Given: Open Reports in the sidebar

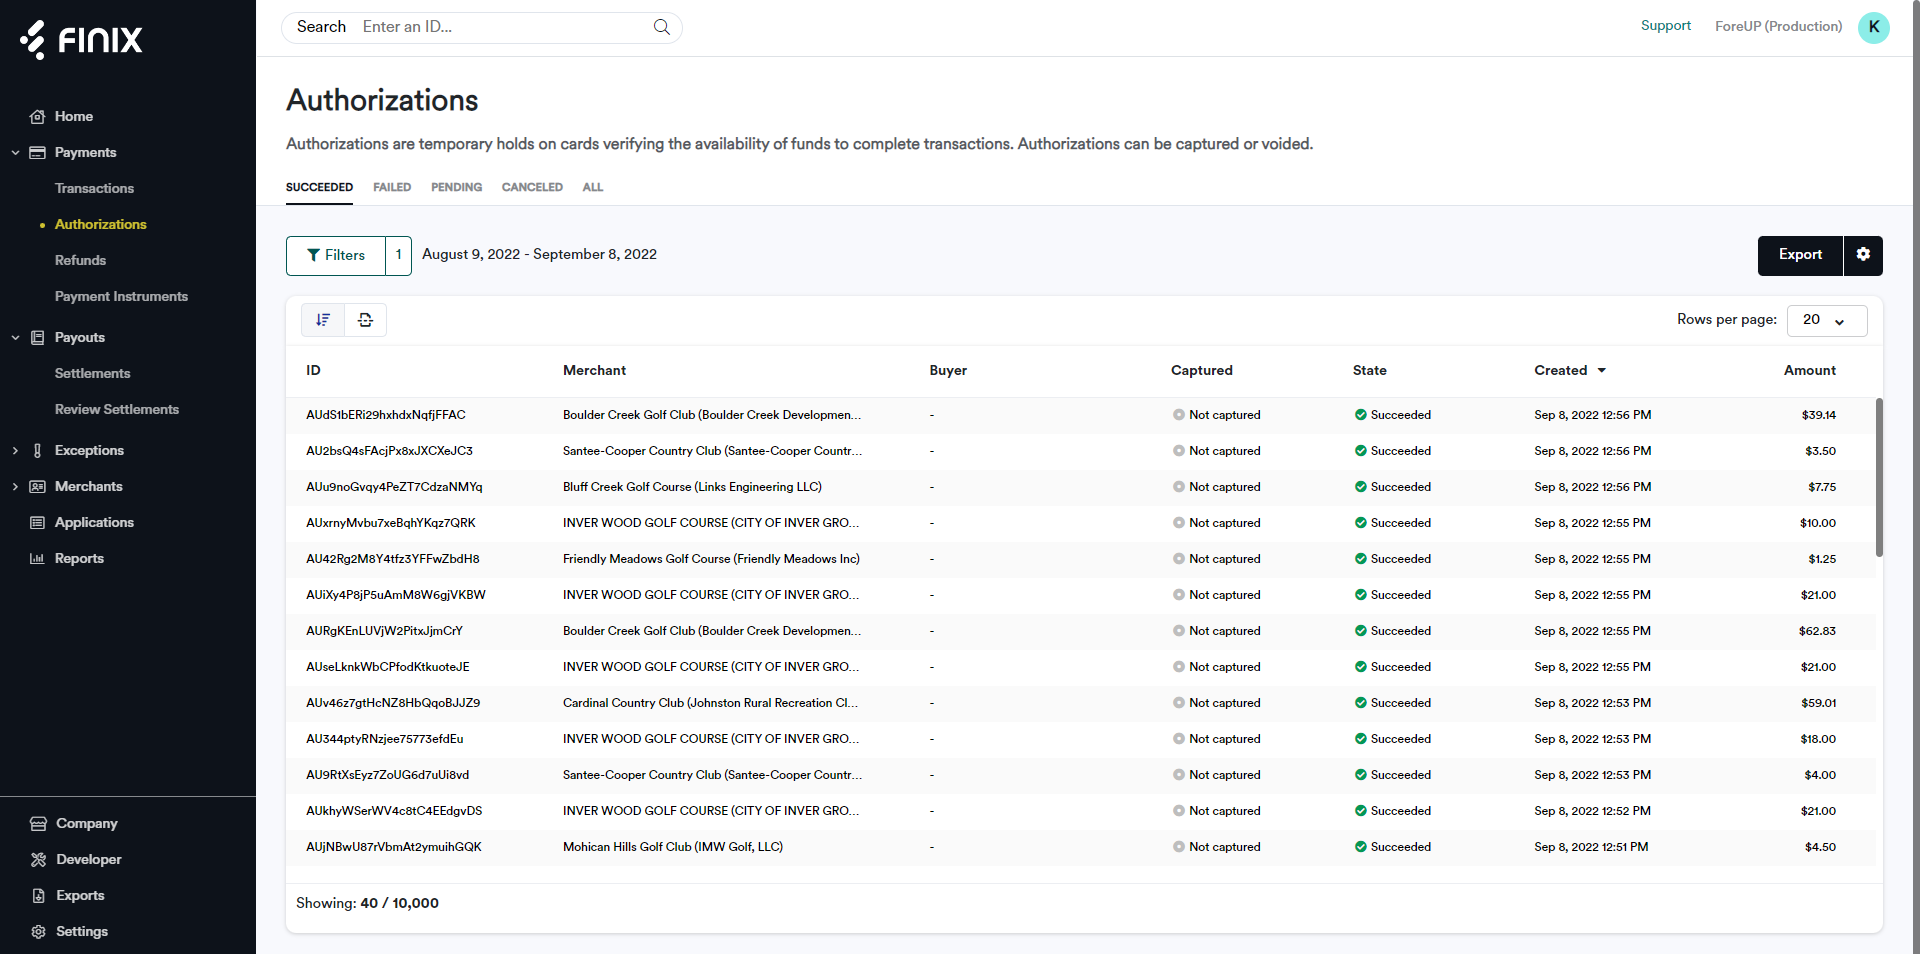Looking at the screenshot, I should coord(79,559).
